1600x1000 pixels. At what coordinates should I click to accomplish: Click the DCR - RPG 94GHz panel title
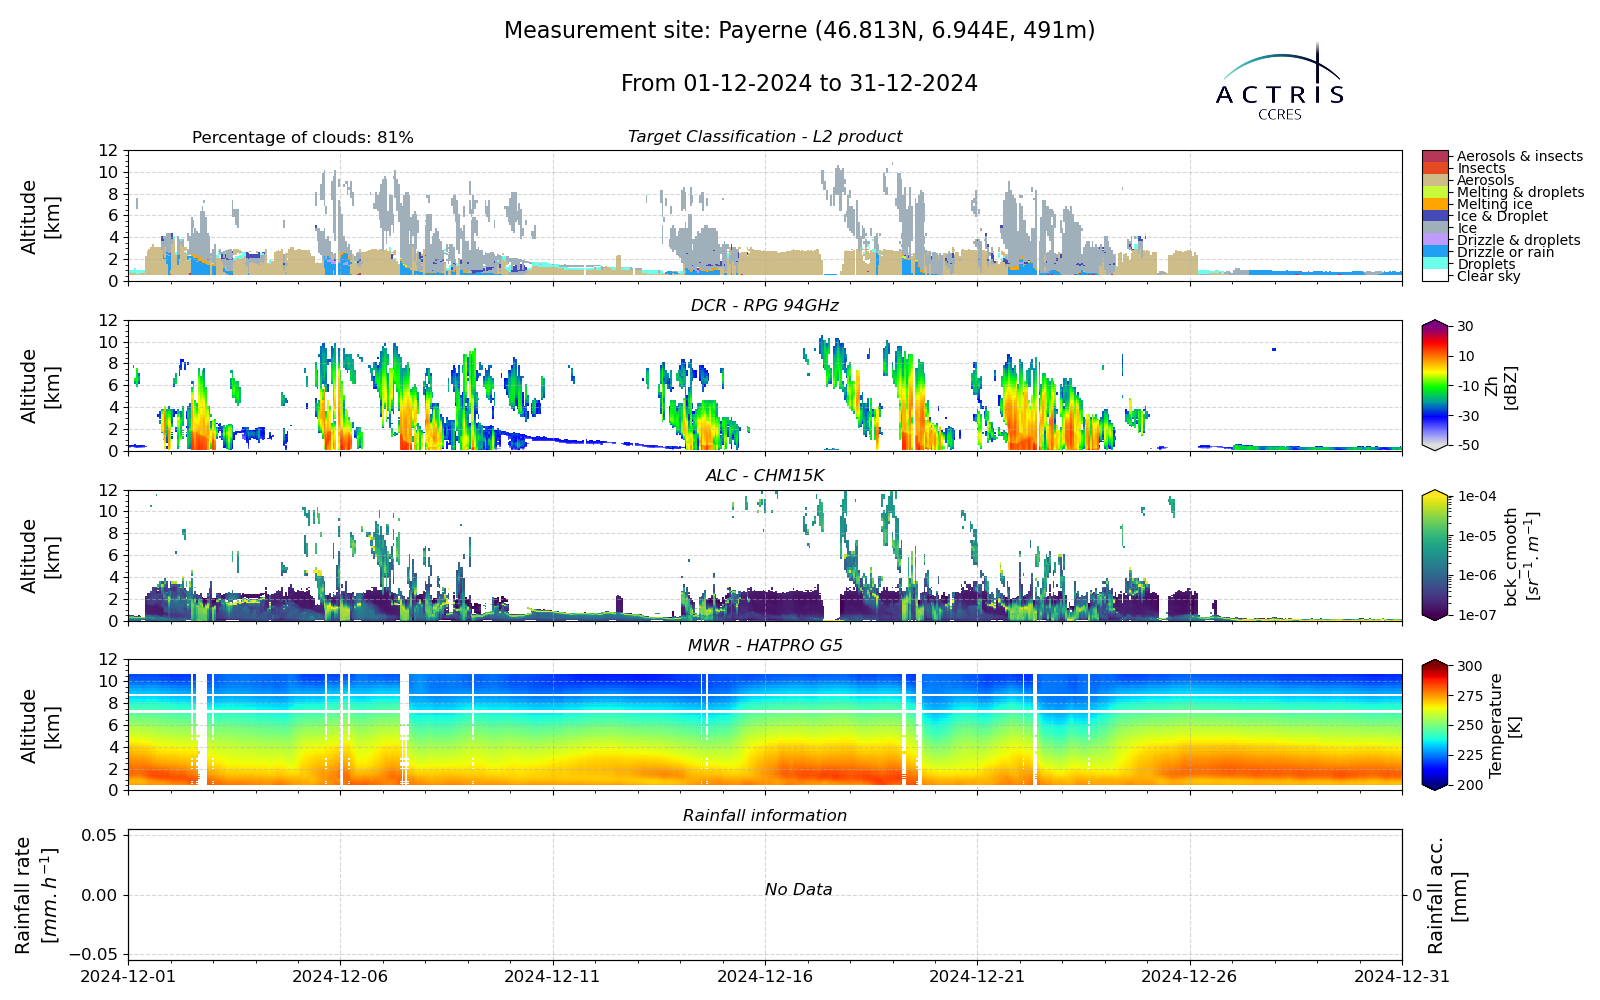click(x=765, y=306)
